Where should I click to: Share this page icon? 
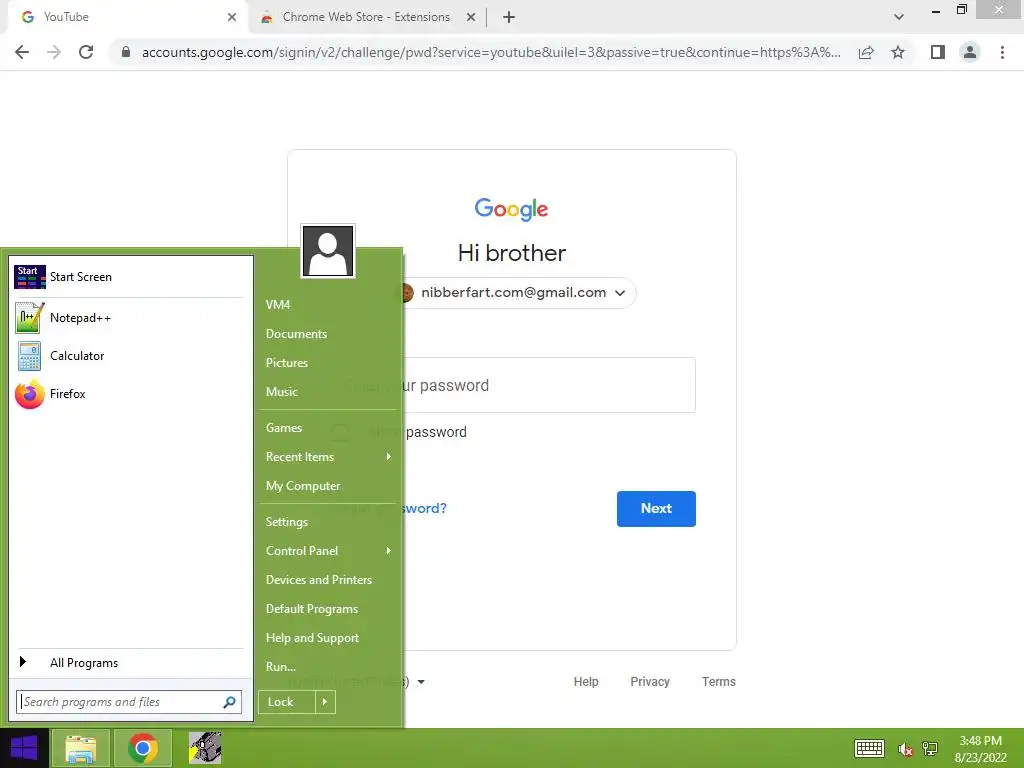866,52
